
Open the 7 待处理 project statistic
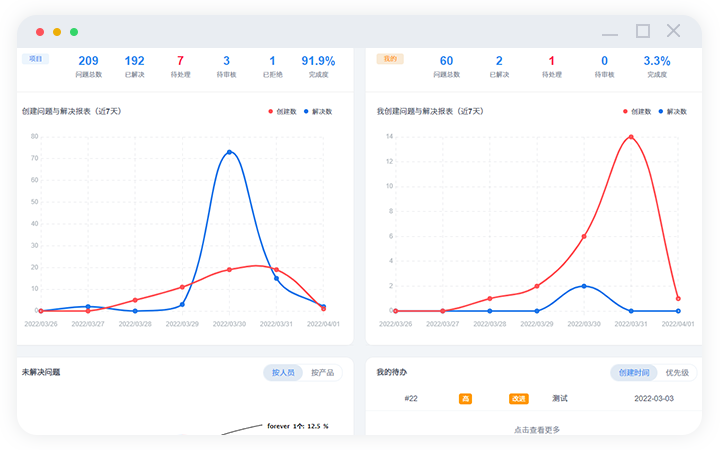point(180,66)
